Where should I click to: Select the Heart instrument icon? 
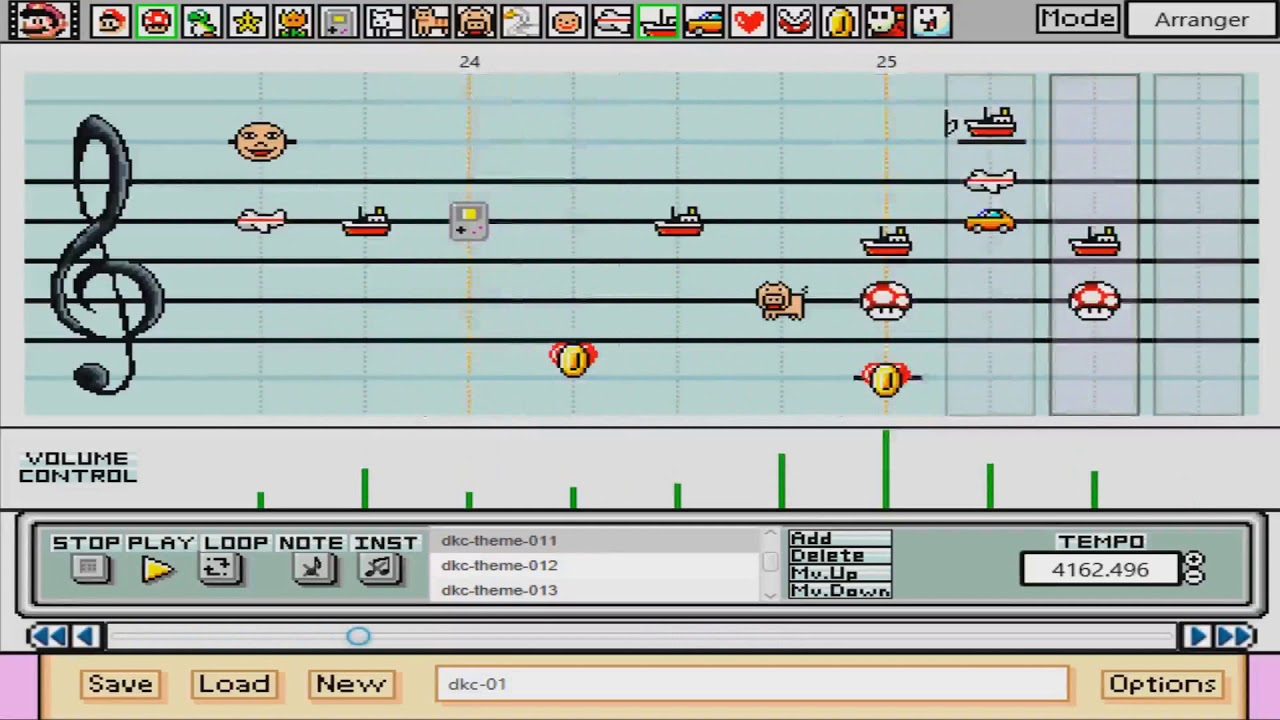(x=749, y=20)
